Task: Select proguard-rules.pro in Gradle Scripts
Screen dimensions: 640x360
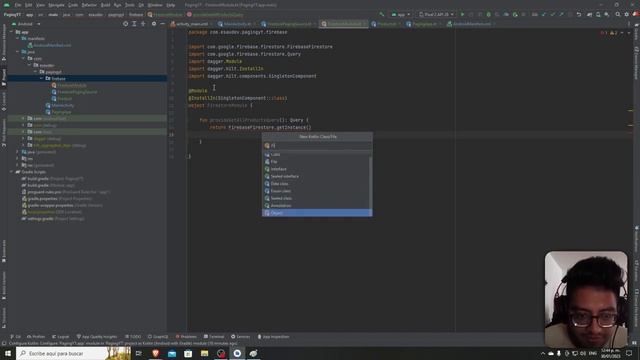Action: pyautogui.click(x=65, y=192)
